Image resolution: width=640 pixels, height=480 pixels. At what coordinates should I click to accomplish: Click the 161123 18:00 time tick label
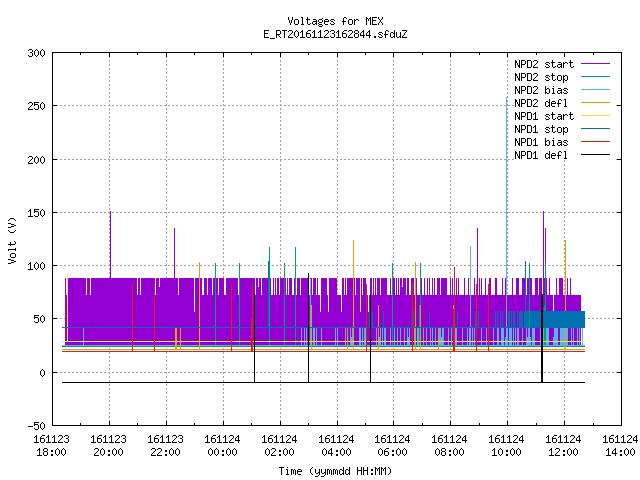pyautogui.click(x=51, y=446)
